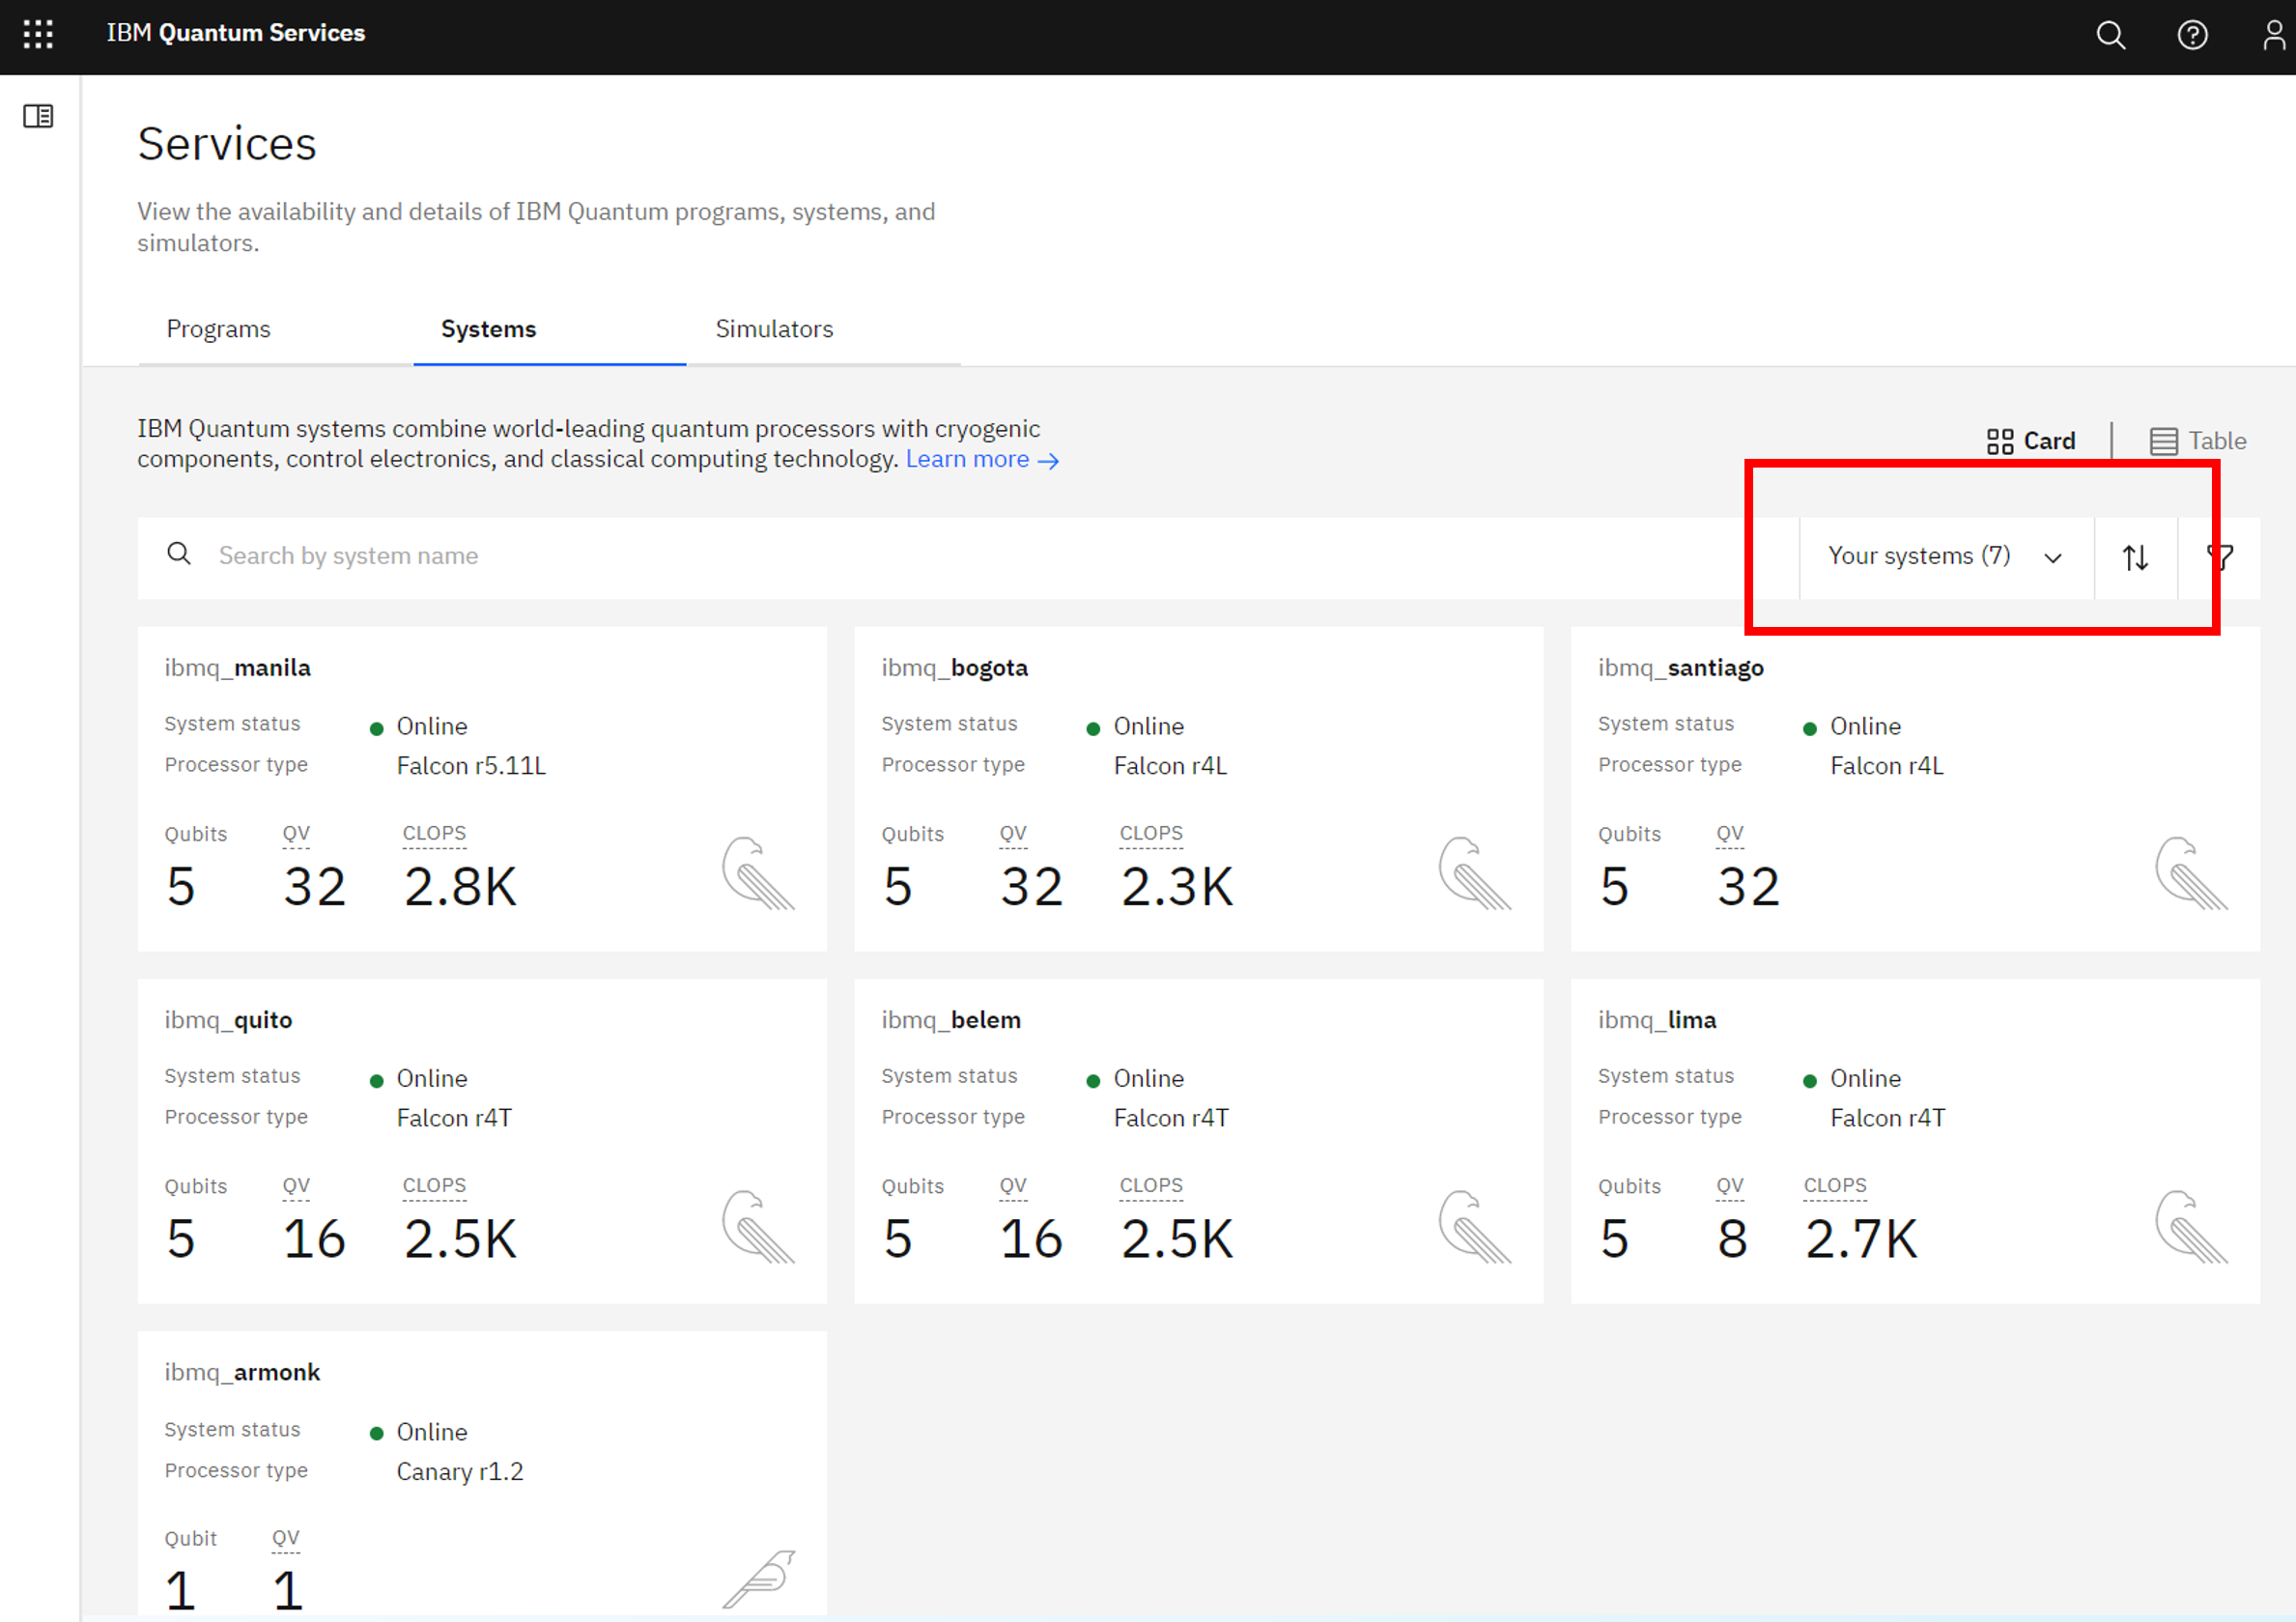Follow the Learn more link

pos(982,459)
